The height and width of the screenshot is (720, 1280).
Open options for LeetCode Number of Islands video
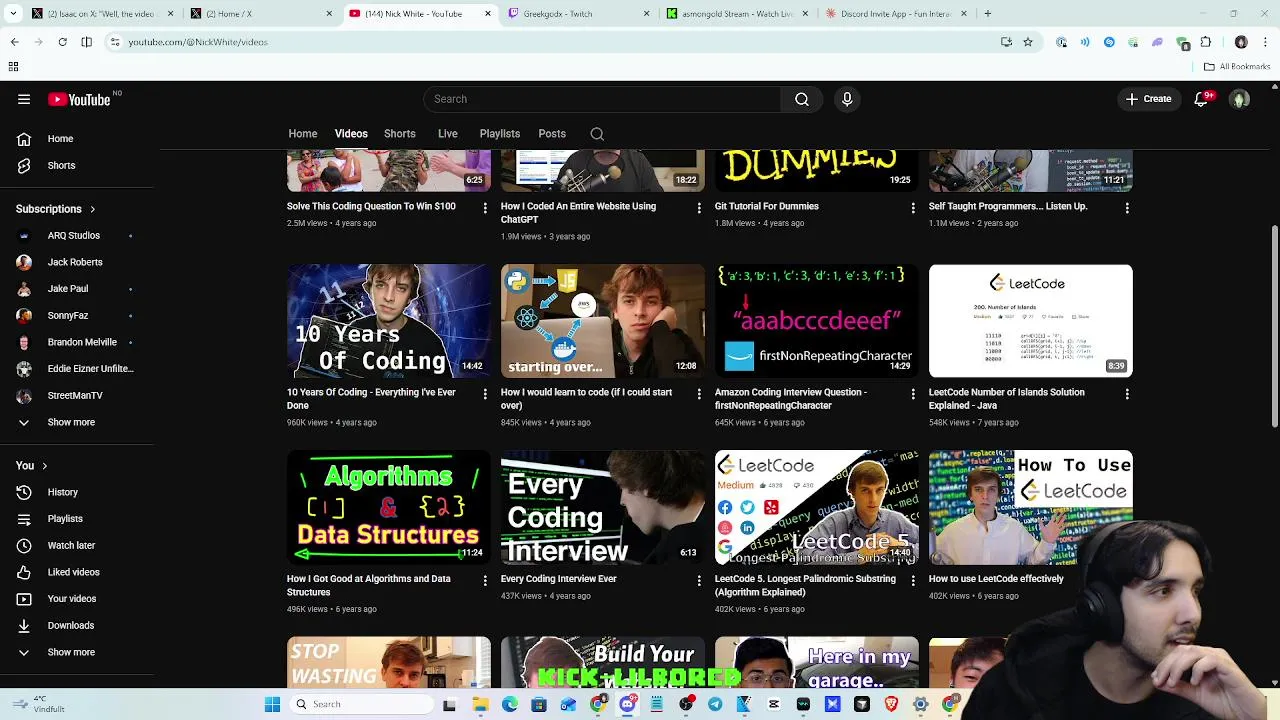(x=1127, y=394)
